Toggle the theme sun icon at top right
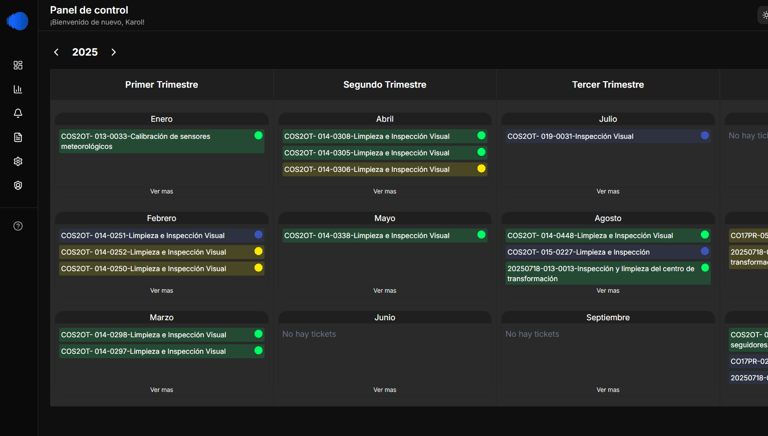 coord(764,15)
